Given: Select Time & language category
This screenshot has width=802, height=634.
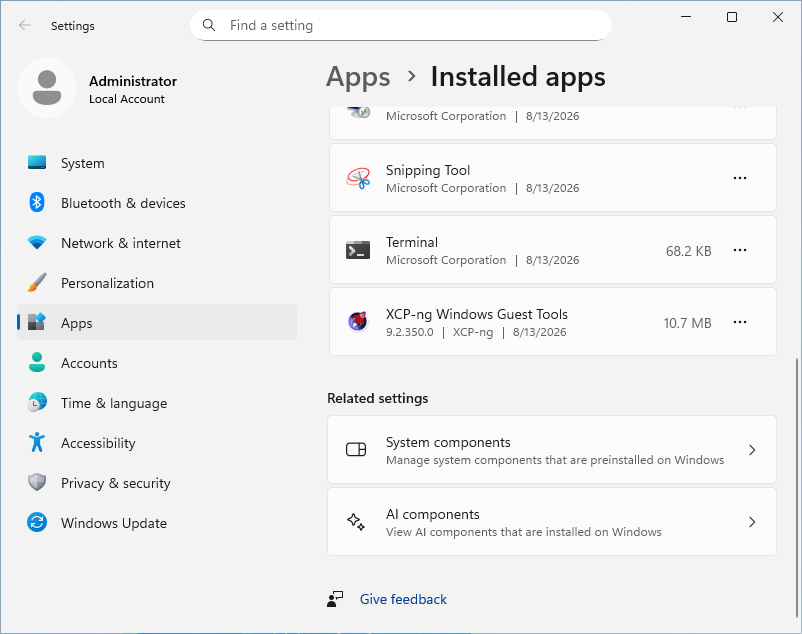Looking at the screenshot, I should (157, 403).
